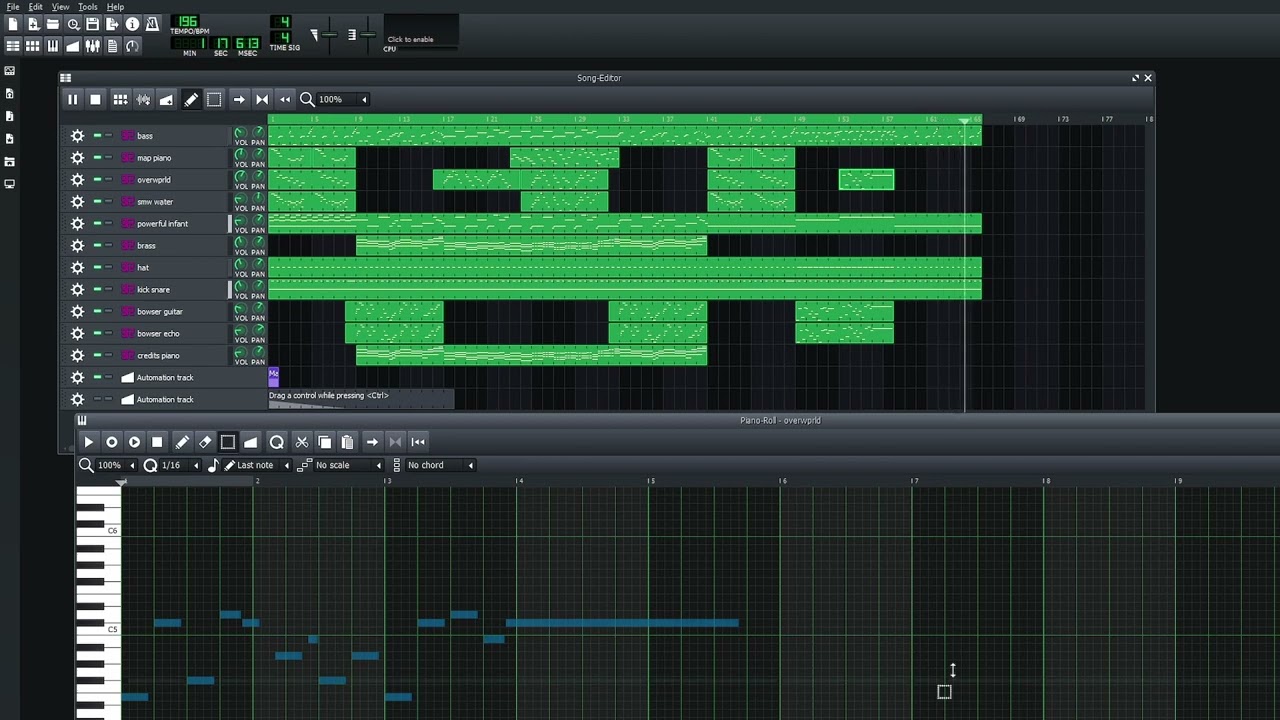Show the What's This info icon
This screenshot has height=720, width=1280.
132,24
